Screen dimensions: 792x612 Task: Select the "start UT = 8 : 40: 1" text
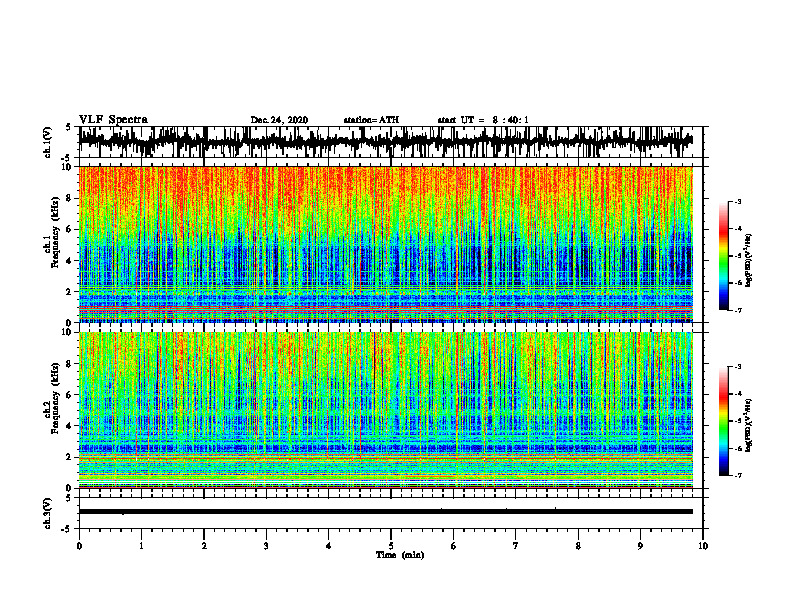[483, 120]
